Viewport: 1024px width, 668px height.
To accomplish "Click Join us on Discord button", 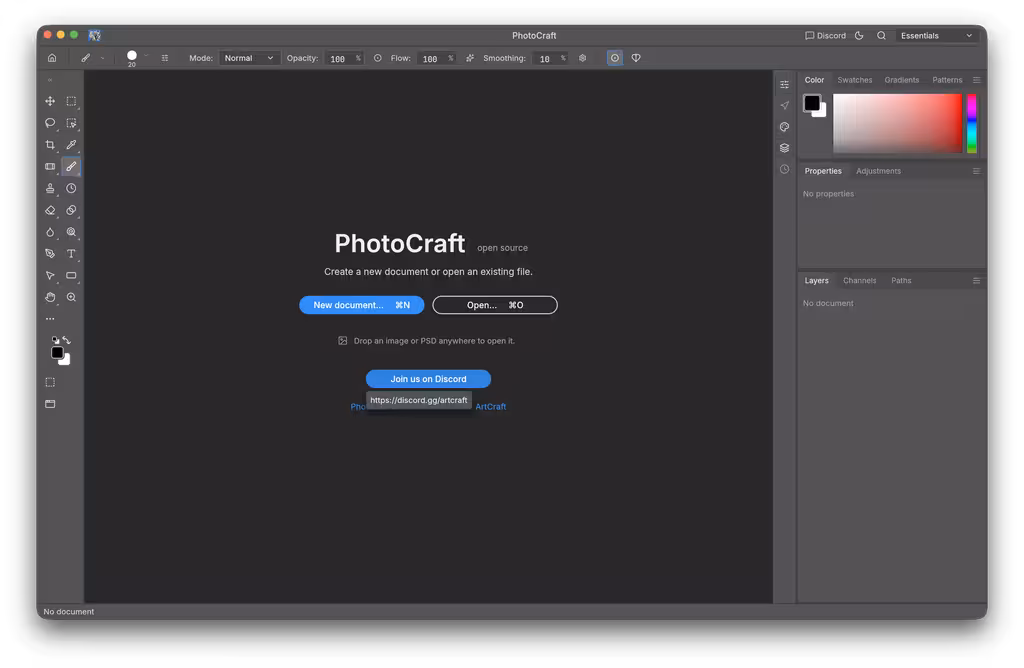I will coord(428,379).
